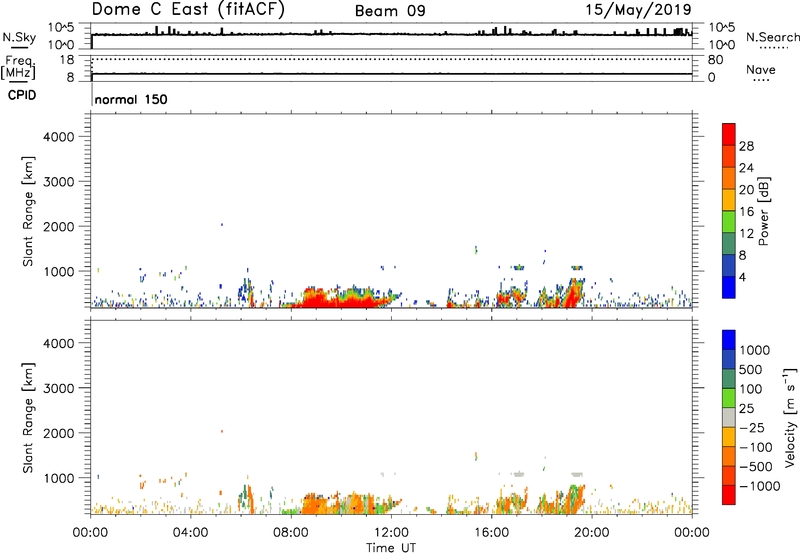
Task: Click the date "15/May/2019"
Action: click(638, 9)
